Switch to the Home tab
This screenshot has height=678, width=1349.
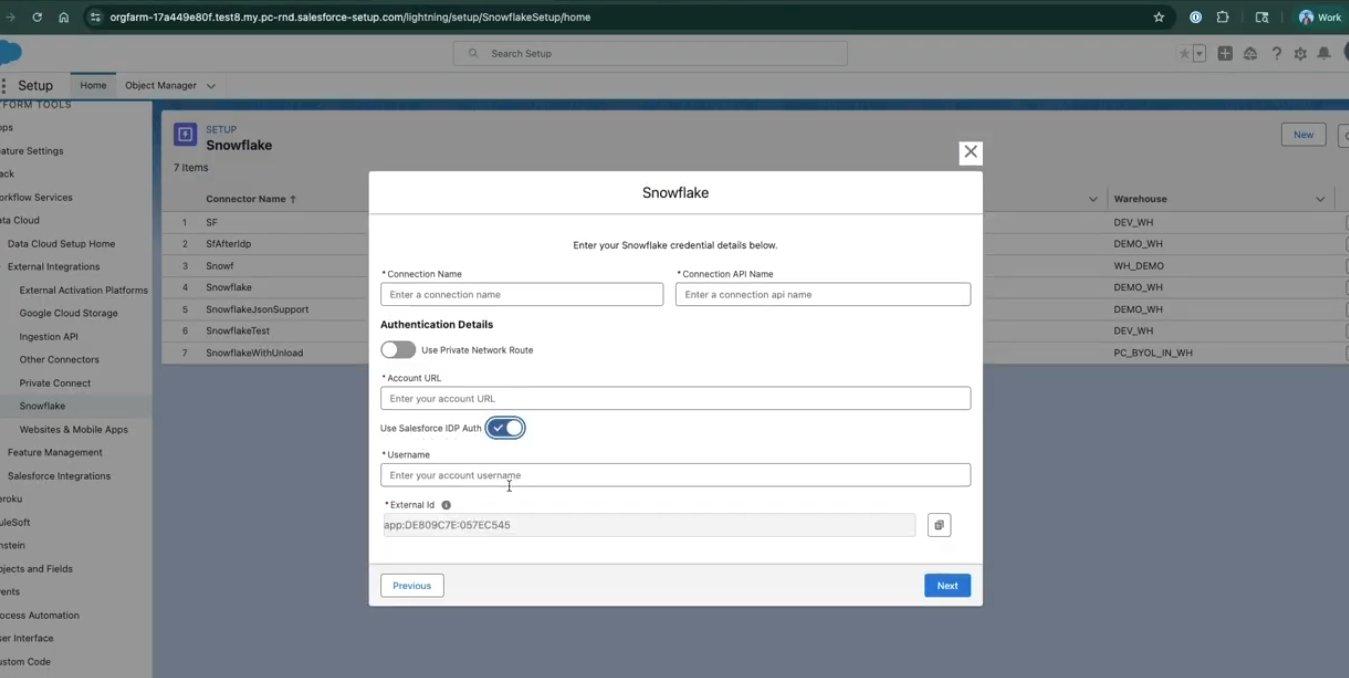[x=93, y=86]
